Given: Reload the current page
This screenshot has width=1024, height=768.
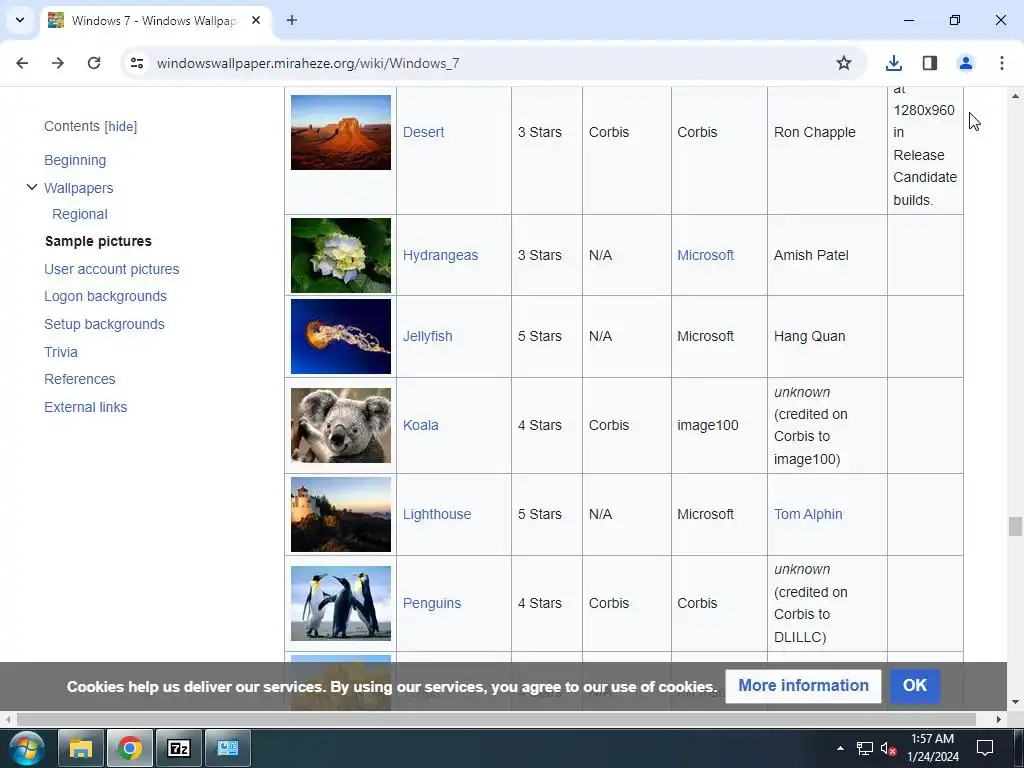Looking at the screenshot, I should click(x=94, y=63).
